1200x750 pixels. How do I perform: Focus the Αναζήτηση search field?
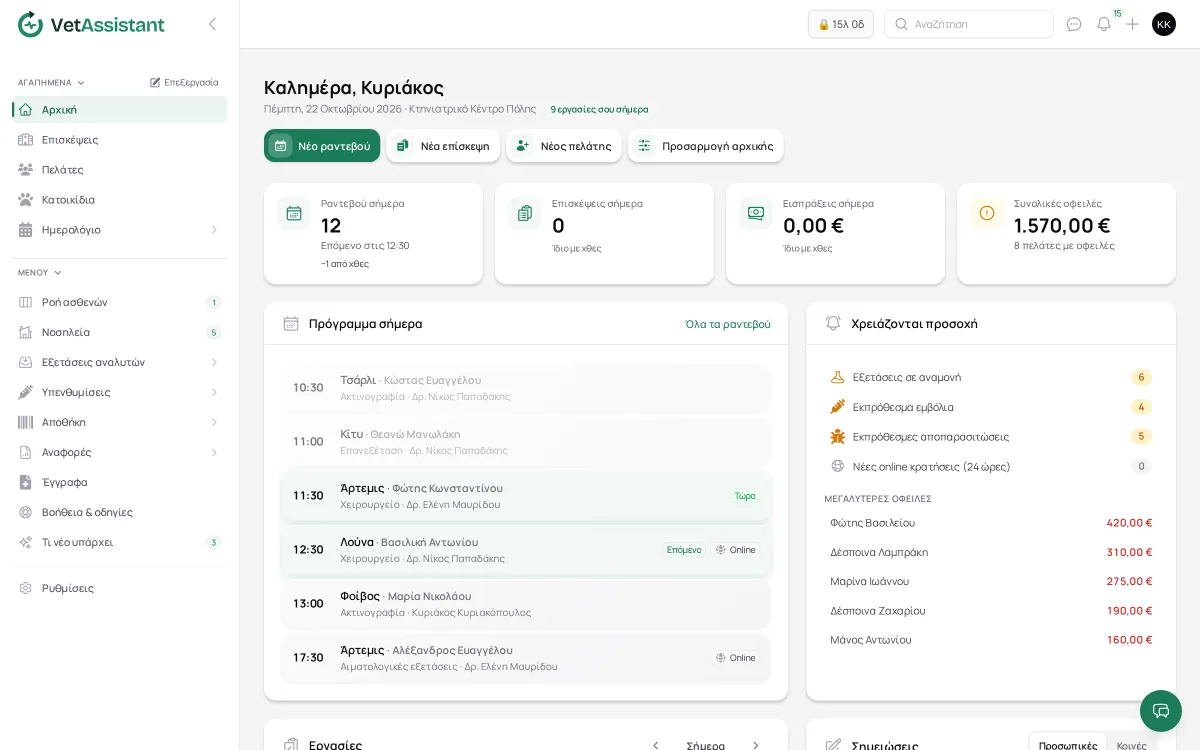[969, 24]
